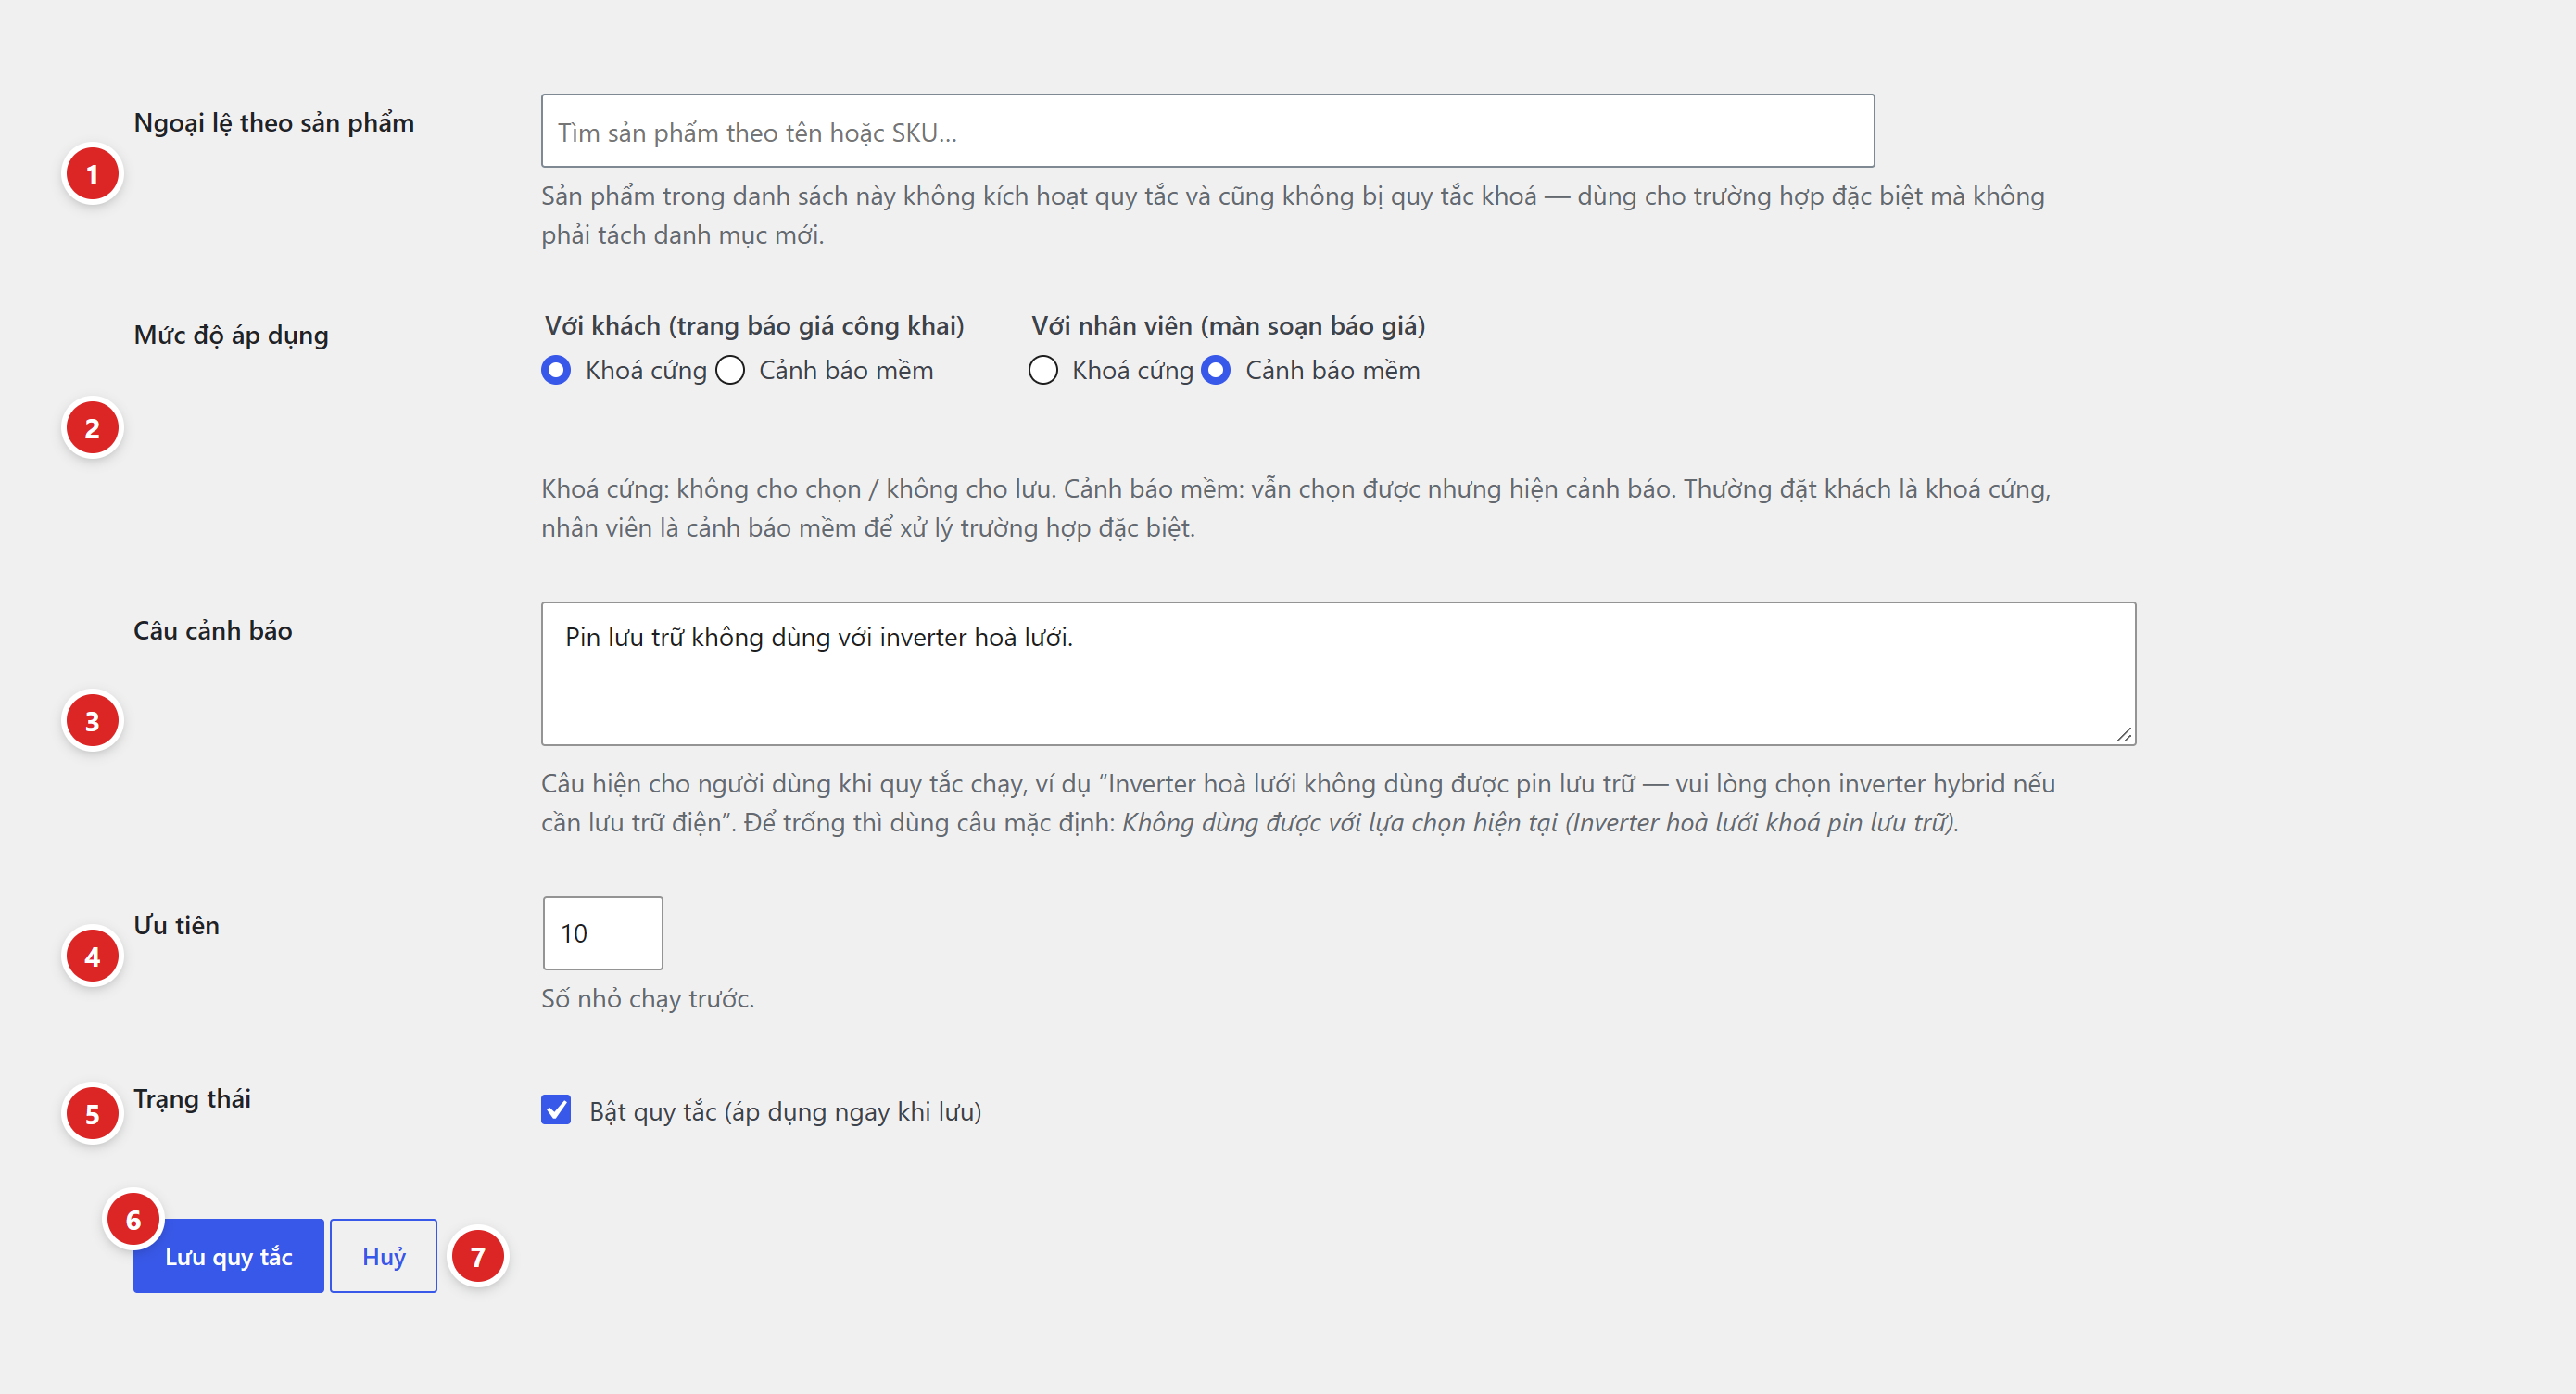2576x1394 pixels.
Task: Select 'Khoá cứng' for staff
Action: tap(1043, 370)
